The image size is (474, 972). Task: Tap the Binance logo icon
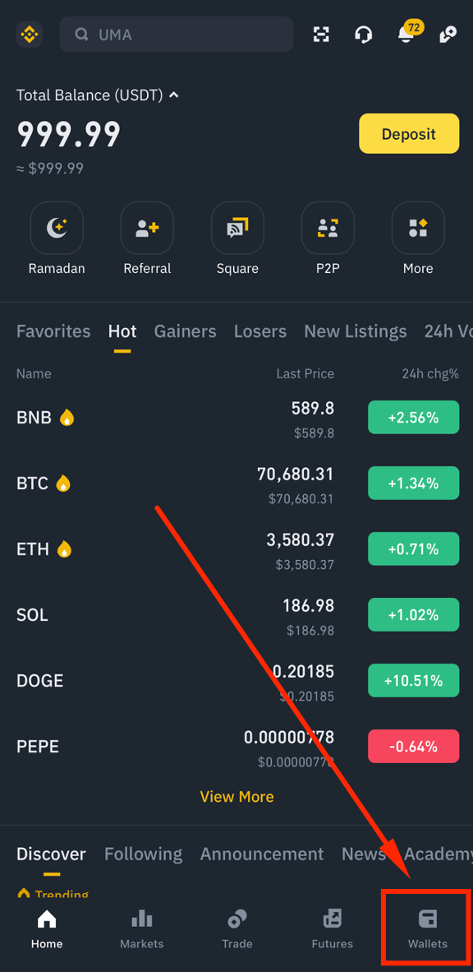tap(29, 35)
